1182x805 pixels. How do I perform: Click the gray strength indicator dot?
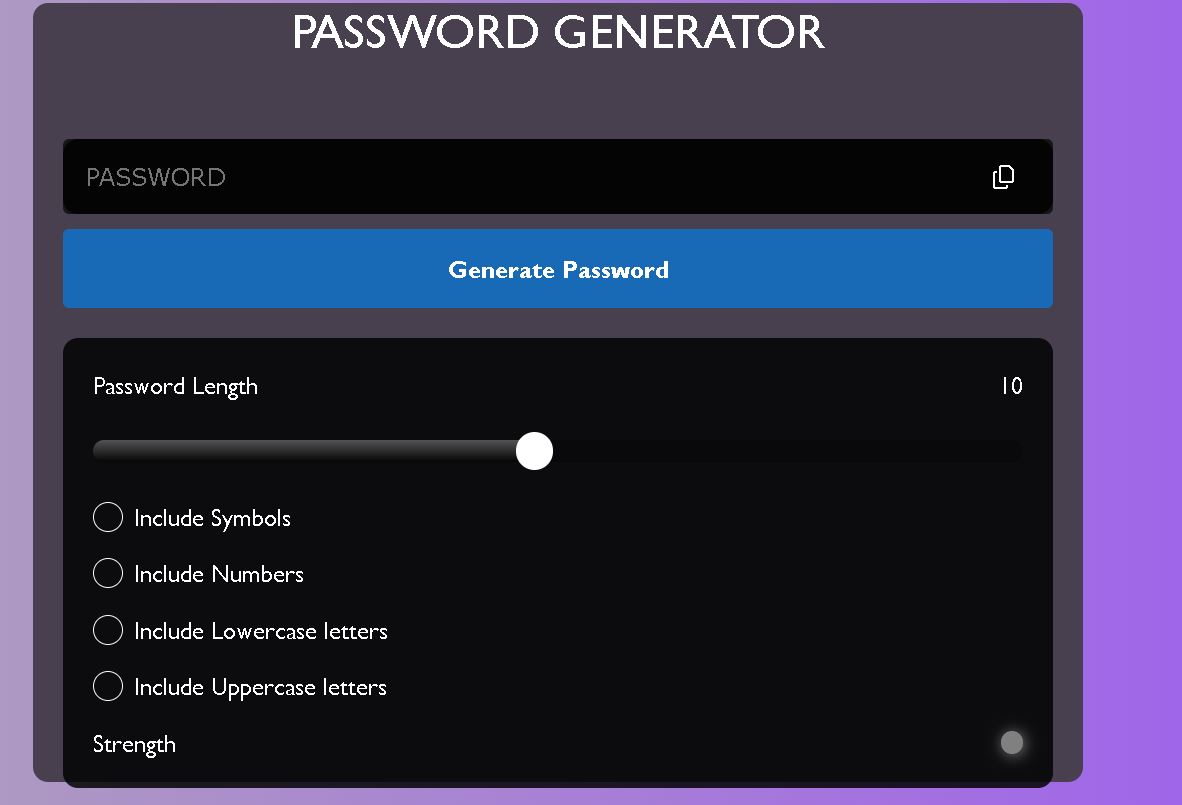click(1012, 742)
